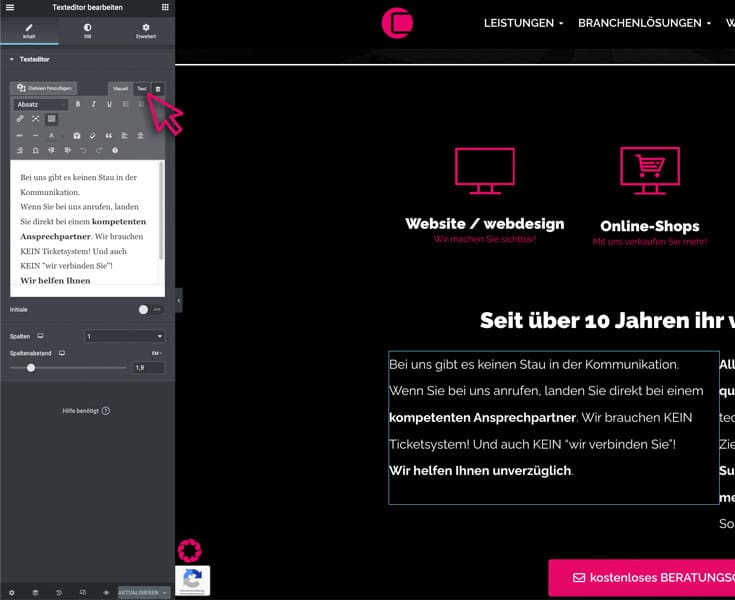Switch editor to Text mode
Screen dimensions: 735x600
(142, 89)
